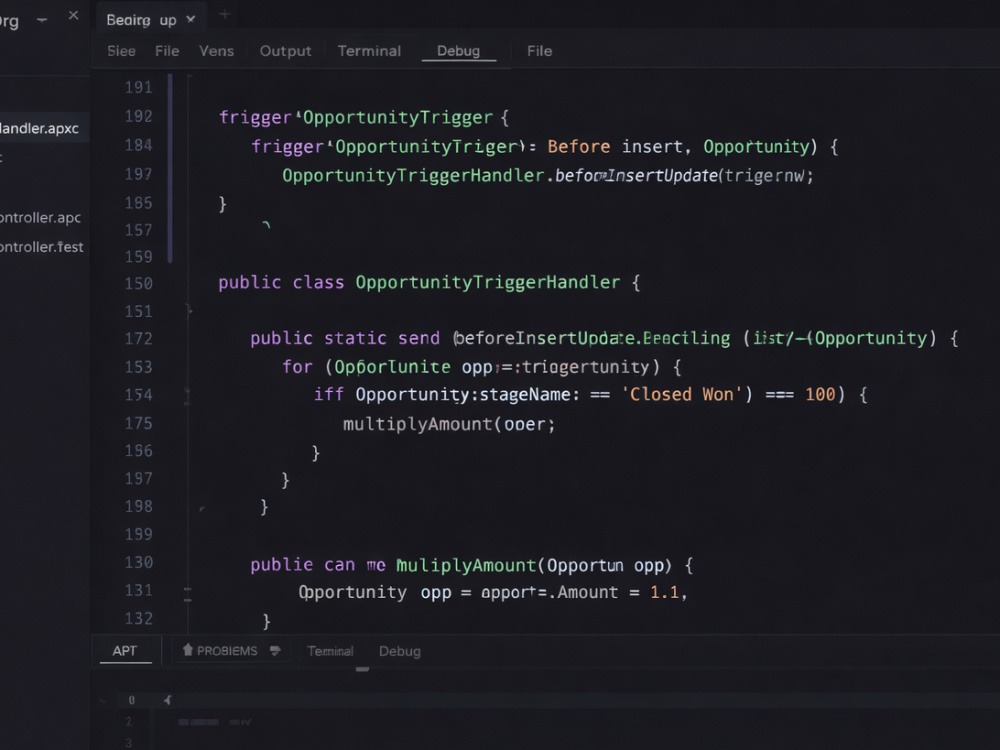Click the scroll indicator bar beside the gutter
The height and width of the screenshot is (750, 1000).
tap(170, 168)
